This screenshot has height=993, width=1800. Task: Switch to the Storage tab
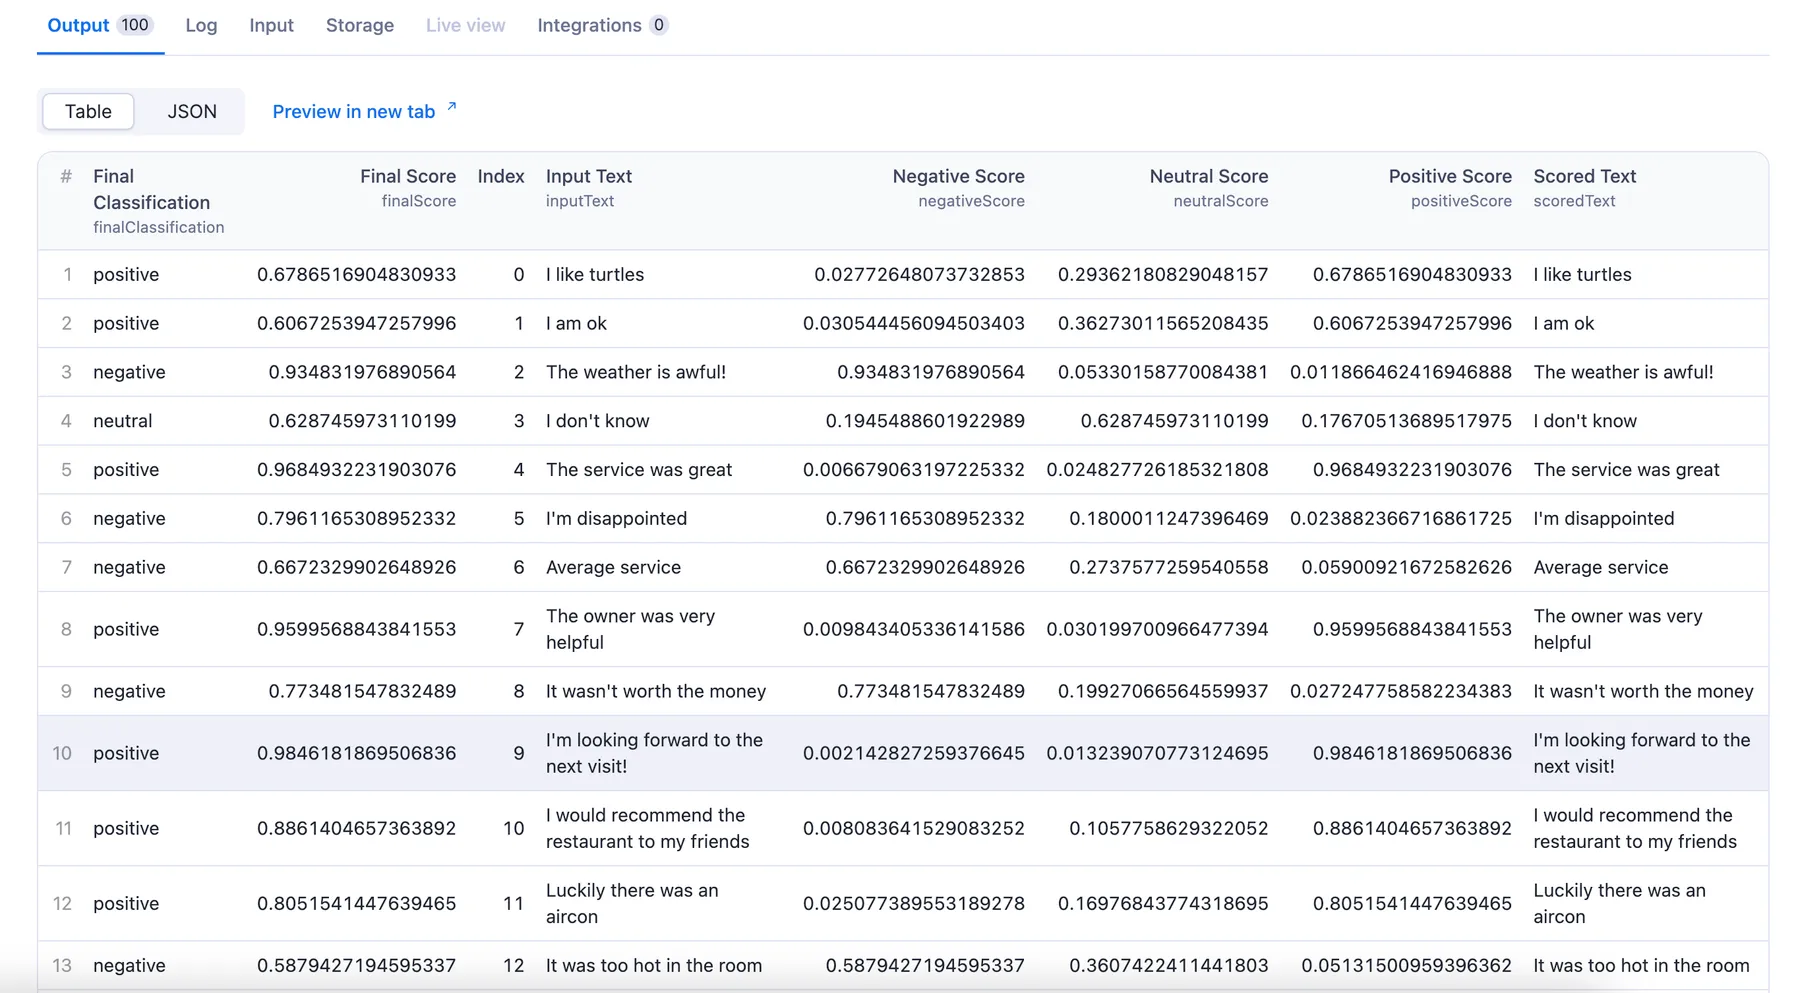(360, 26)
